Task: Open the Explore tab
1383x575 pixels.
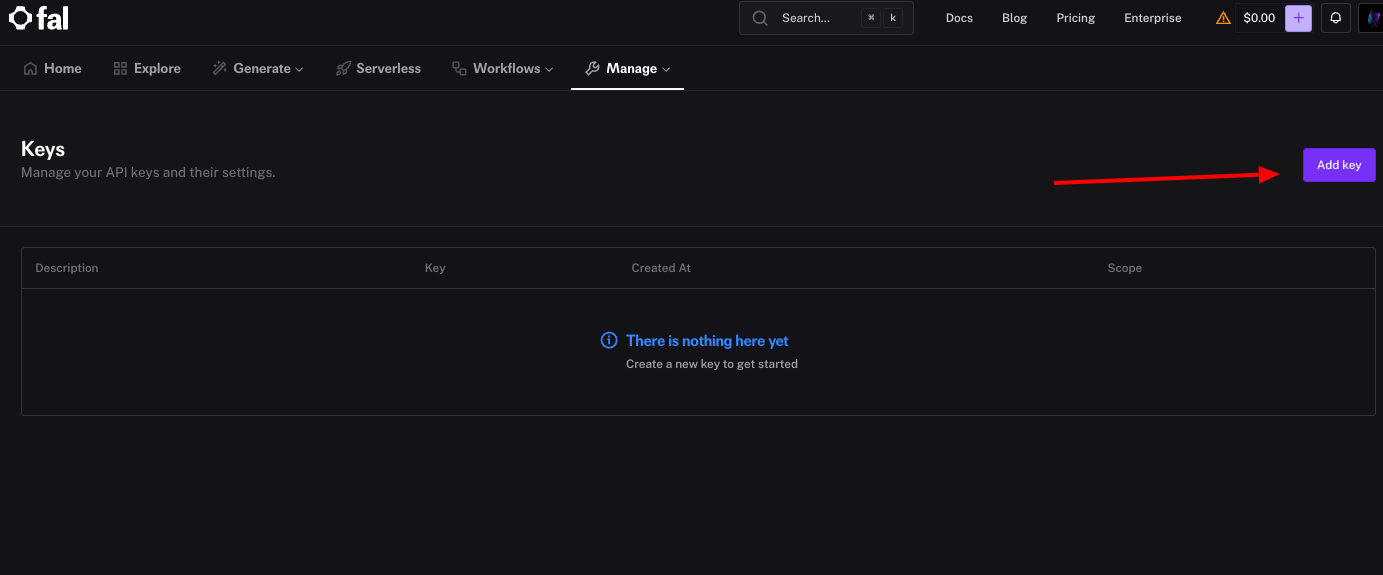Action: pos(147,68)
